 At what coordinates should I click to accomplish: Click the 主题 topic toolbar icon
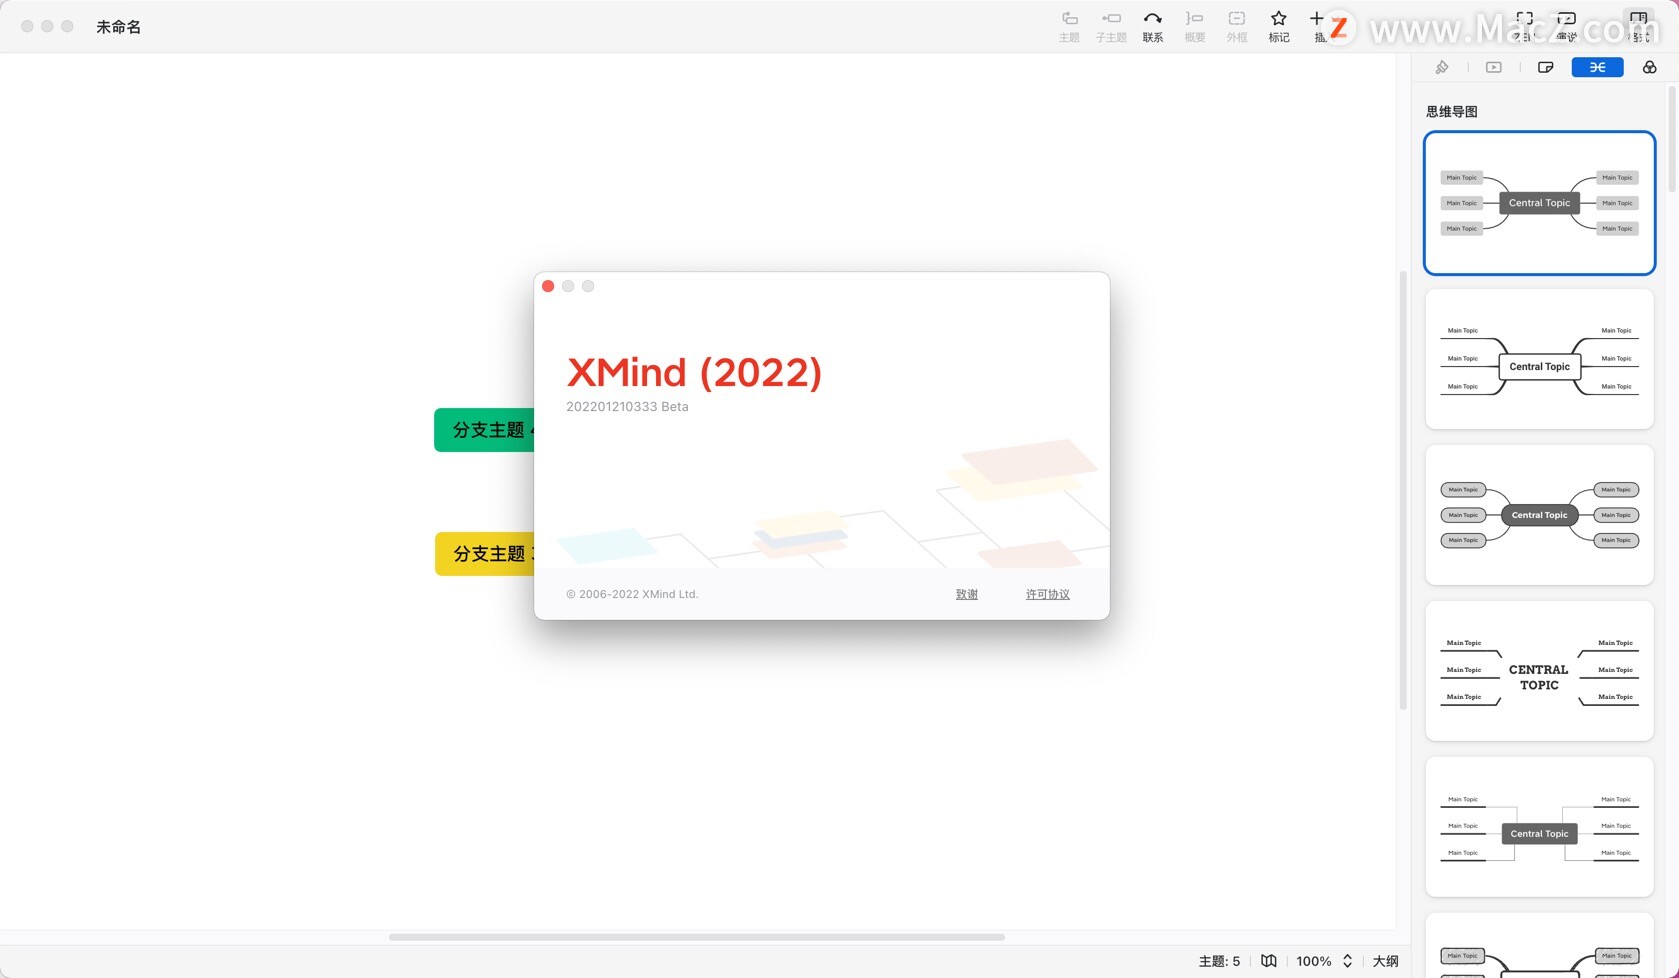[1069, 26]
